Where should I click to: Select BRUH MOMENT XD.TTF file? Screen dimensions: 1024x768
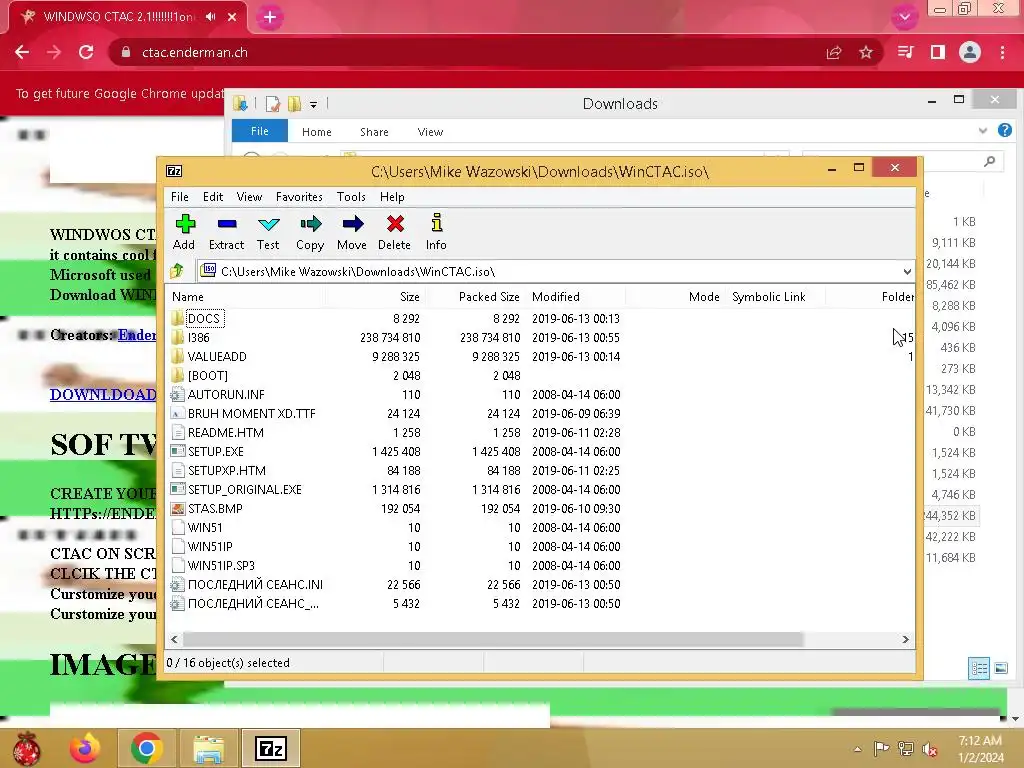click(x=251, y=413)
